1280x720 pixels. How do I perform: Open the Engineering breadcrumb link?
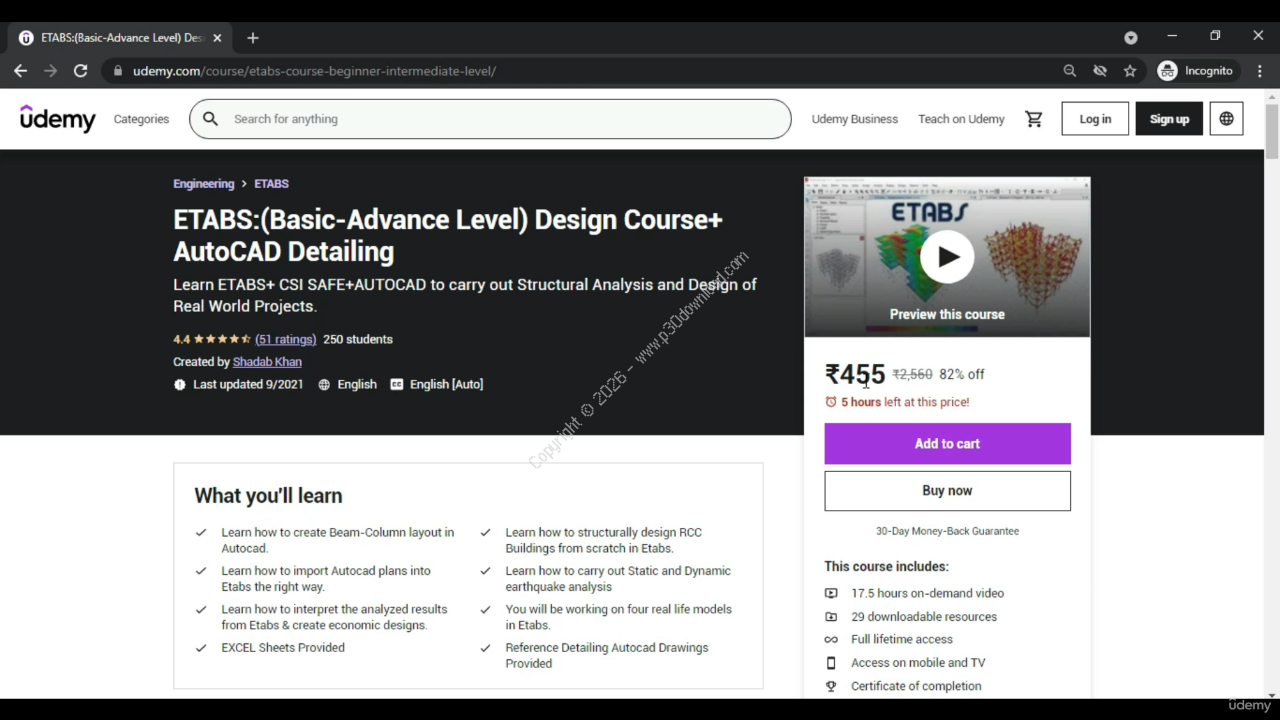(203, 184)
